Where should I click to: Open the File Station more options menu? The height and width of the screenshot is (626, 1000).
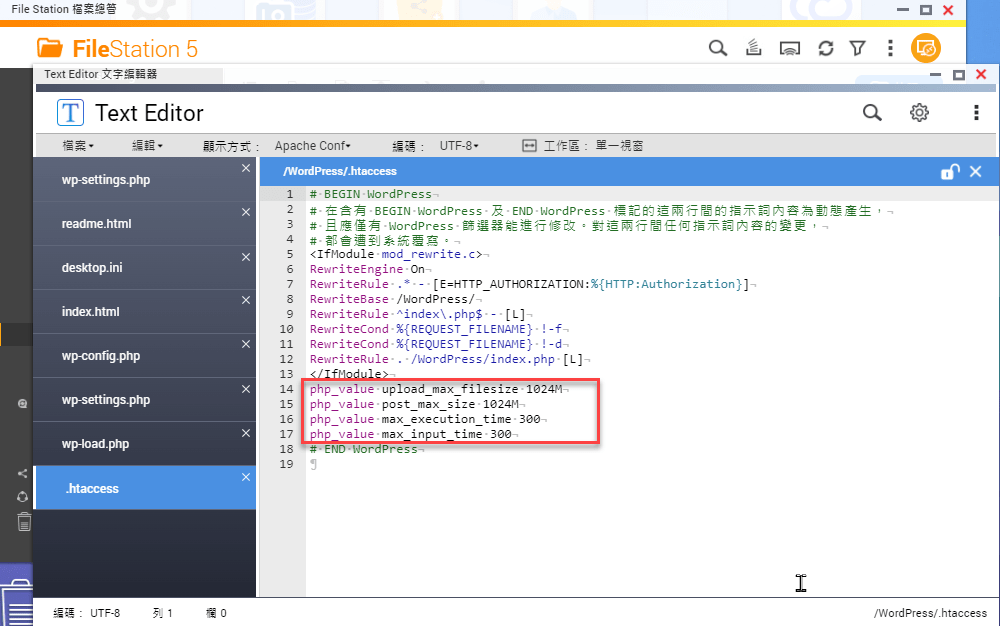tap(890, 48)
